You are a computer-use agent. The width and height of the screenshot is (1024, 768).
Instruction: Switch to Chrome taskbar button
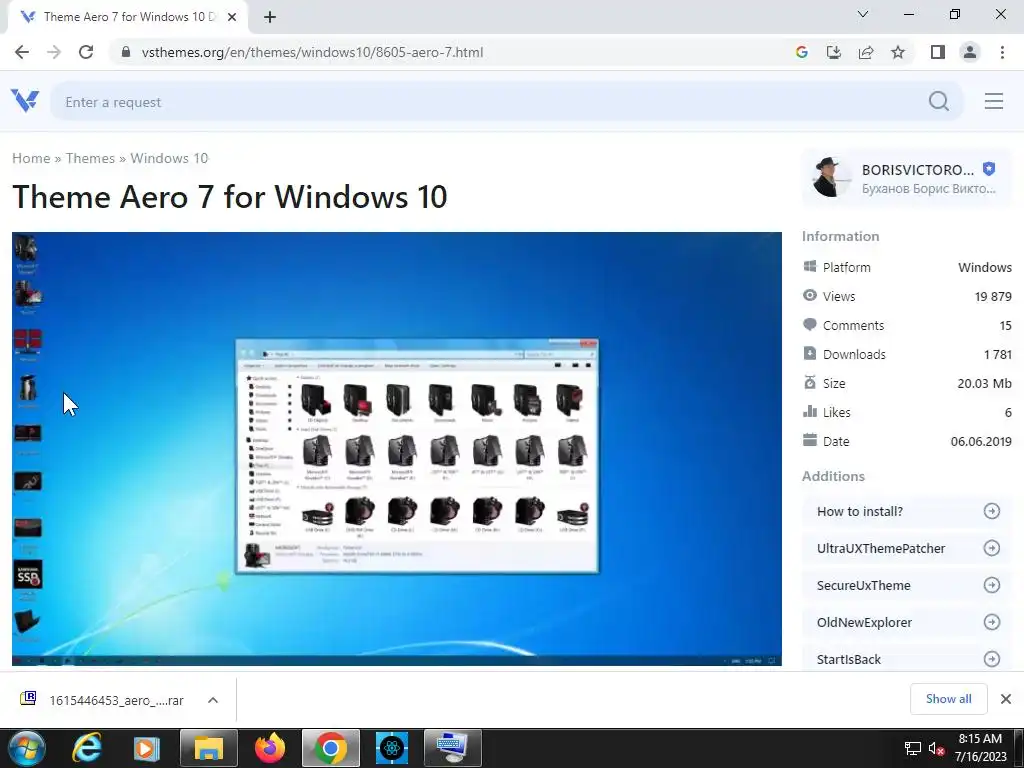tap(330, 748)
